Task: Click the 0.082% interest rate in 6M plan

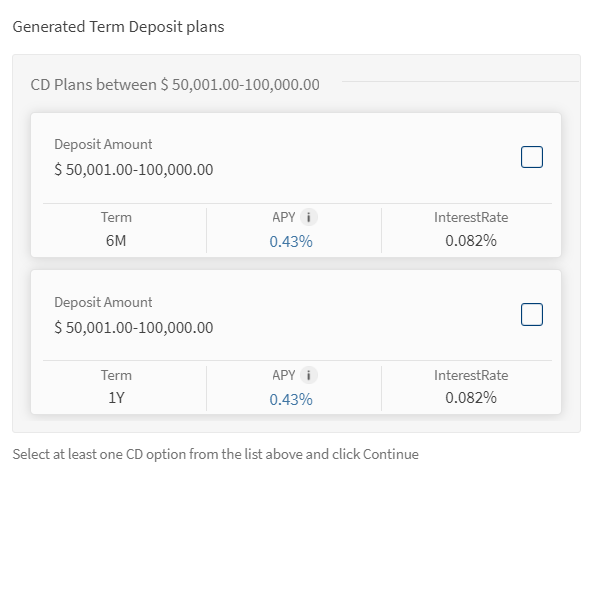Action: pyautogui.click(x=471, y=240)
